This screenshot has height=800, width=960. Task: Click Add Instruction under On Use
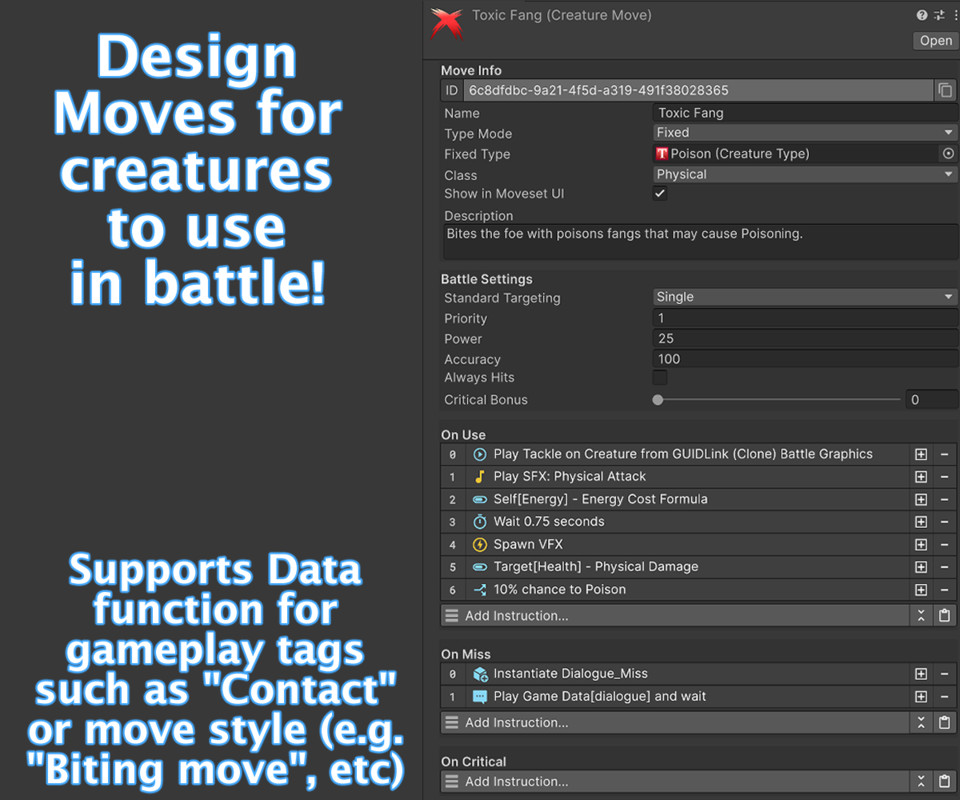(675, 616)
